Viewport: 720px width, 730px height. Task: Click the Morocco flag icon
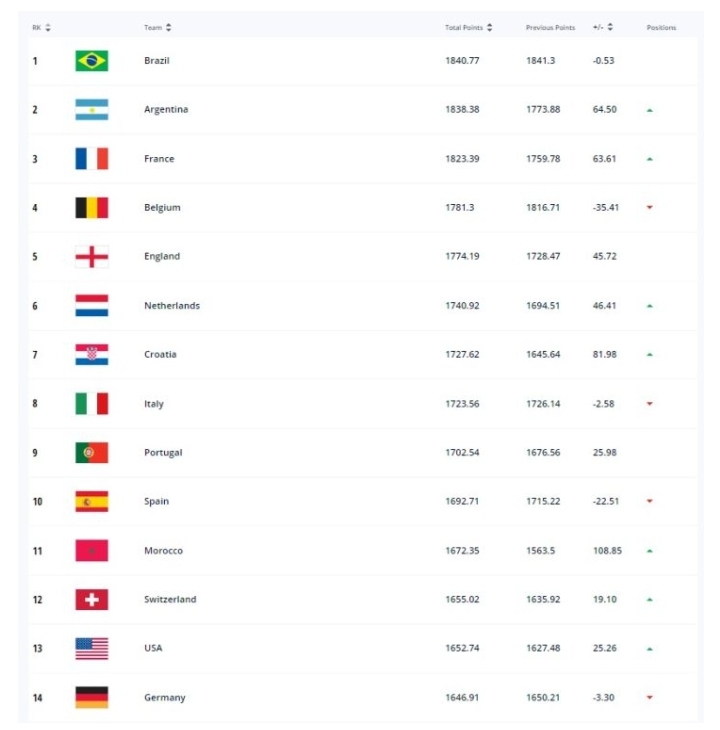pyautogui.click(x=92, y=551)
